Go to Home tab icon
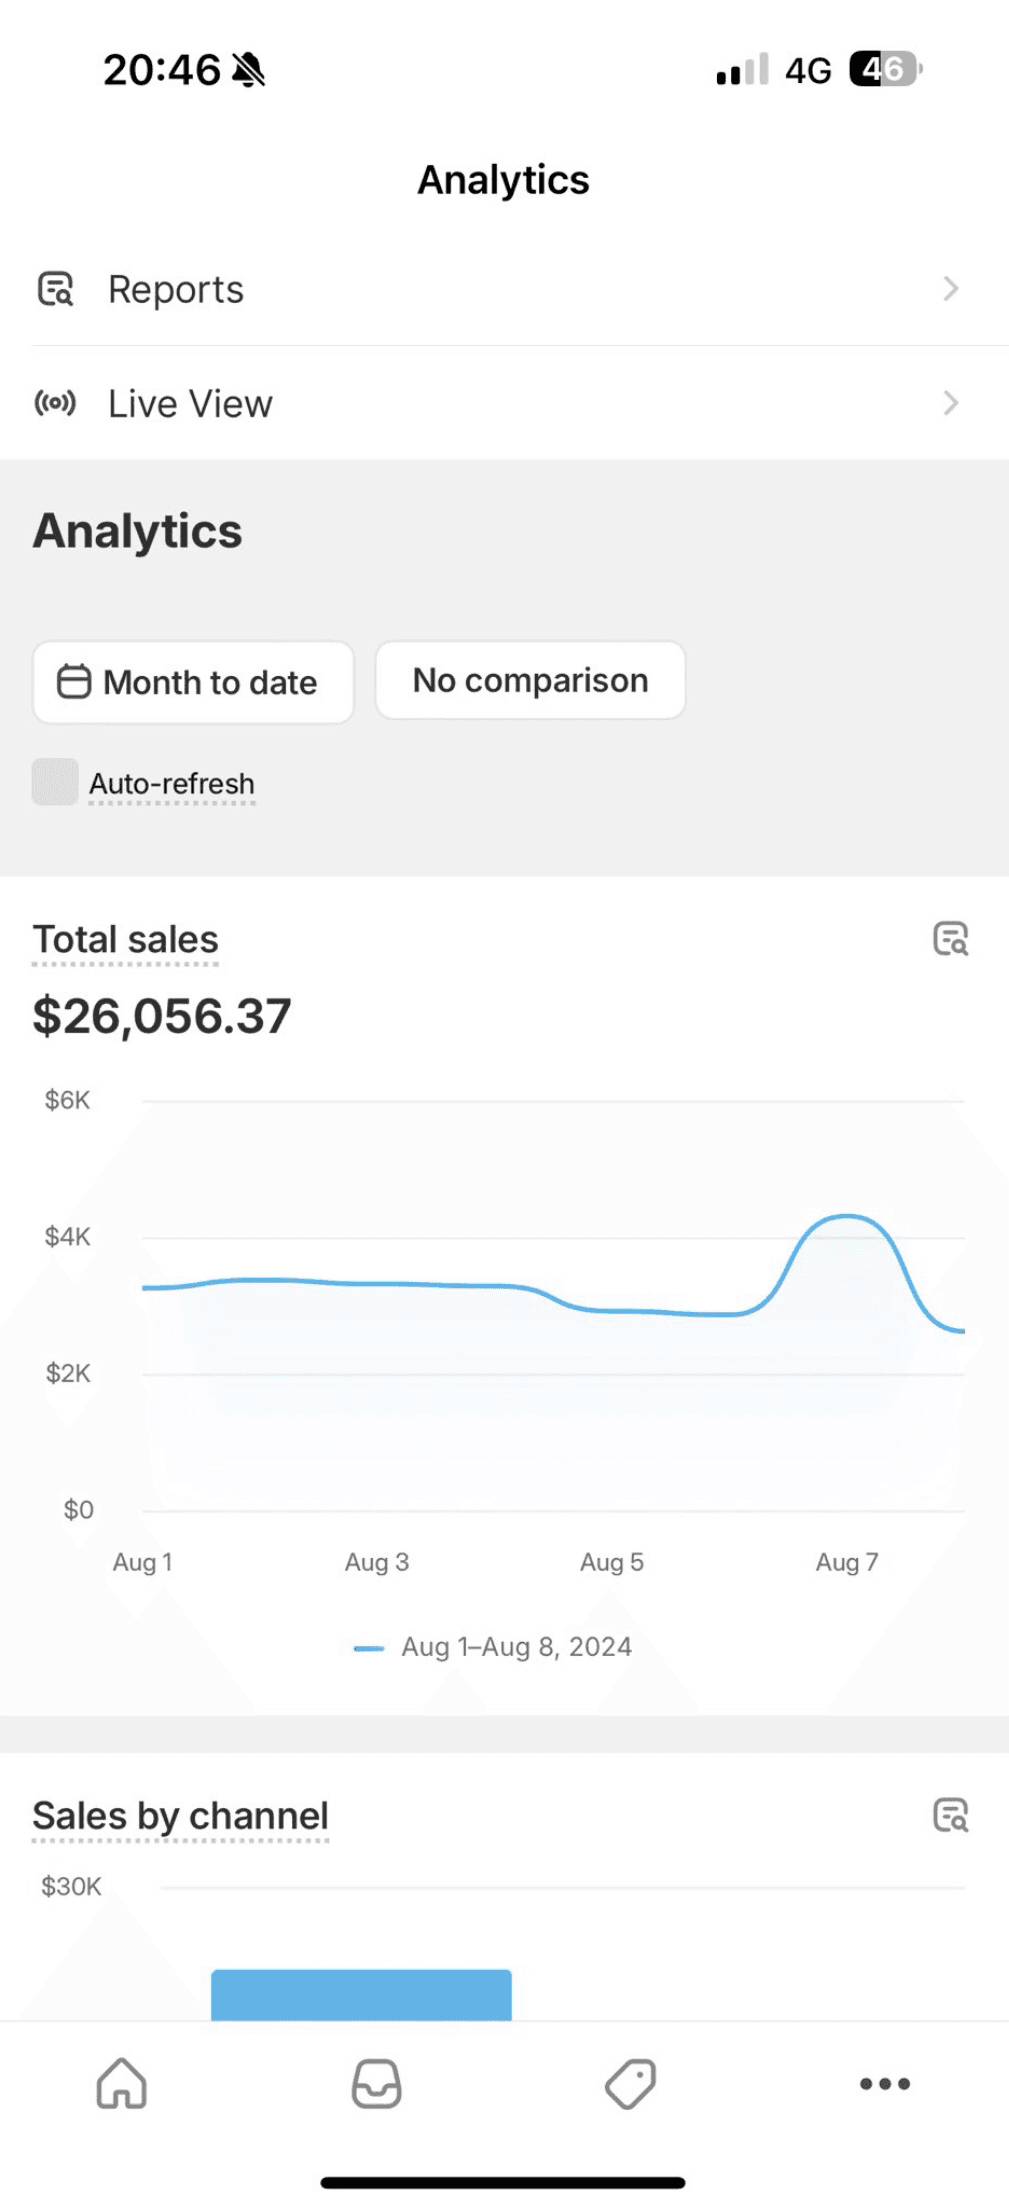Image resolution: width=1009 pixels, height=2208 pixels. point(122,2084)
